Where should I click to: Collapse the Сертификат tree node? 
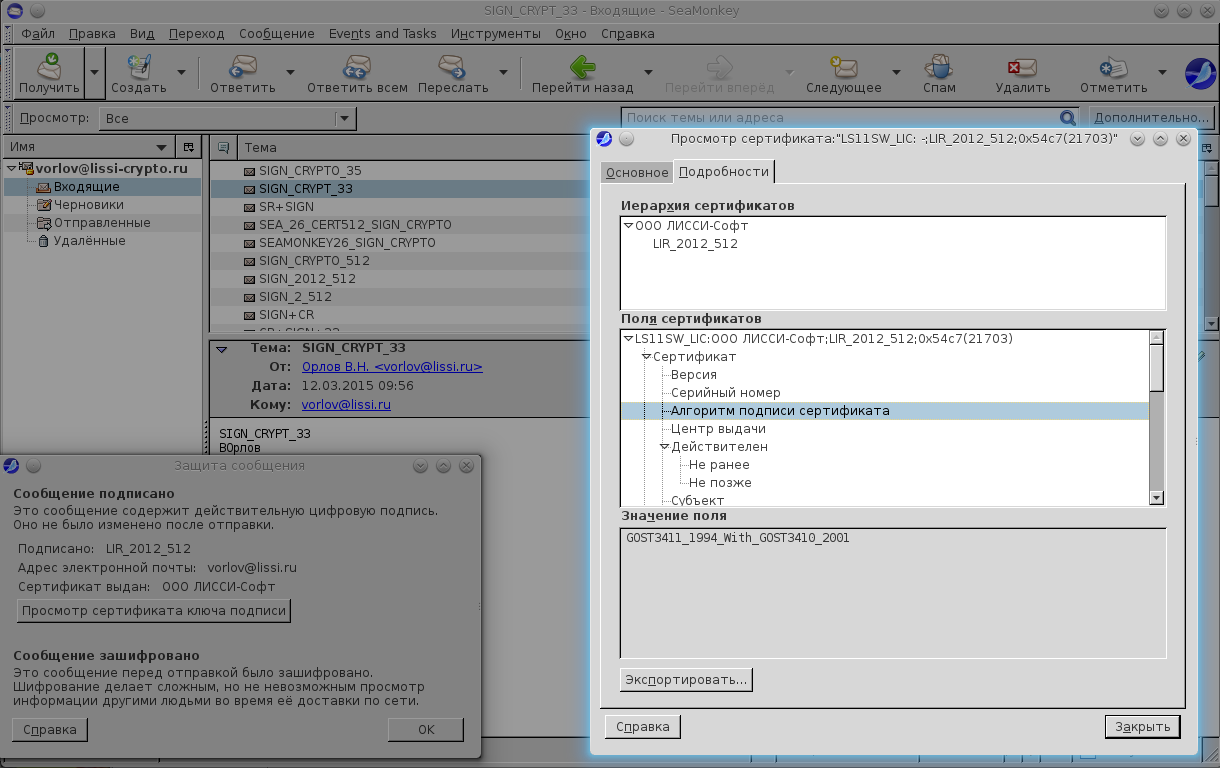tap(646, 357)
